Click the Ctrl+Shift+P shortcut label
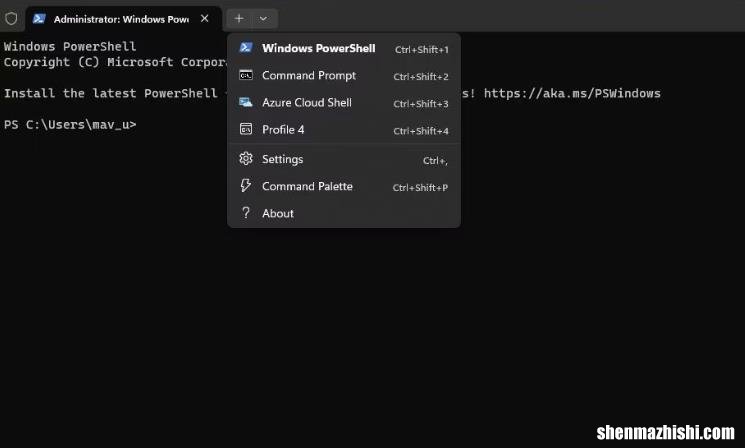Screen dimensions: 745x448 420,188
